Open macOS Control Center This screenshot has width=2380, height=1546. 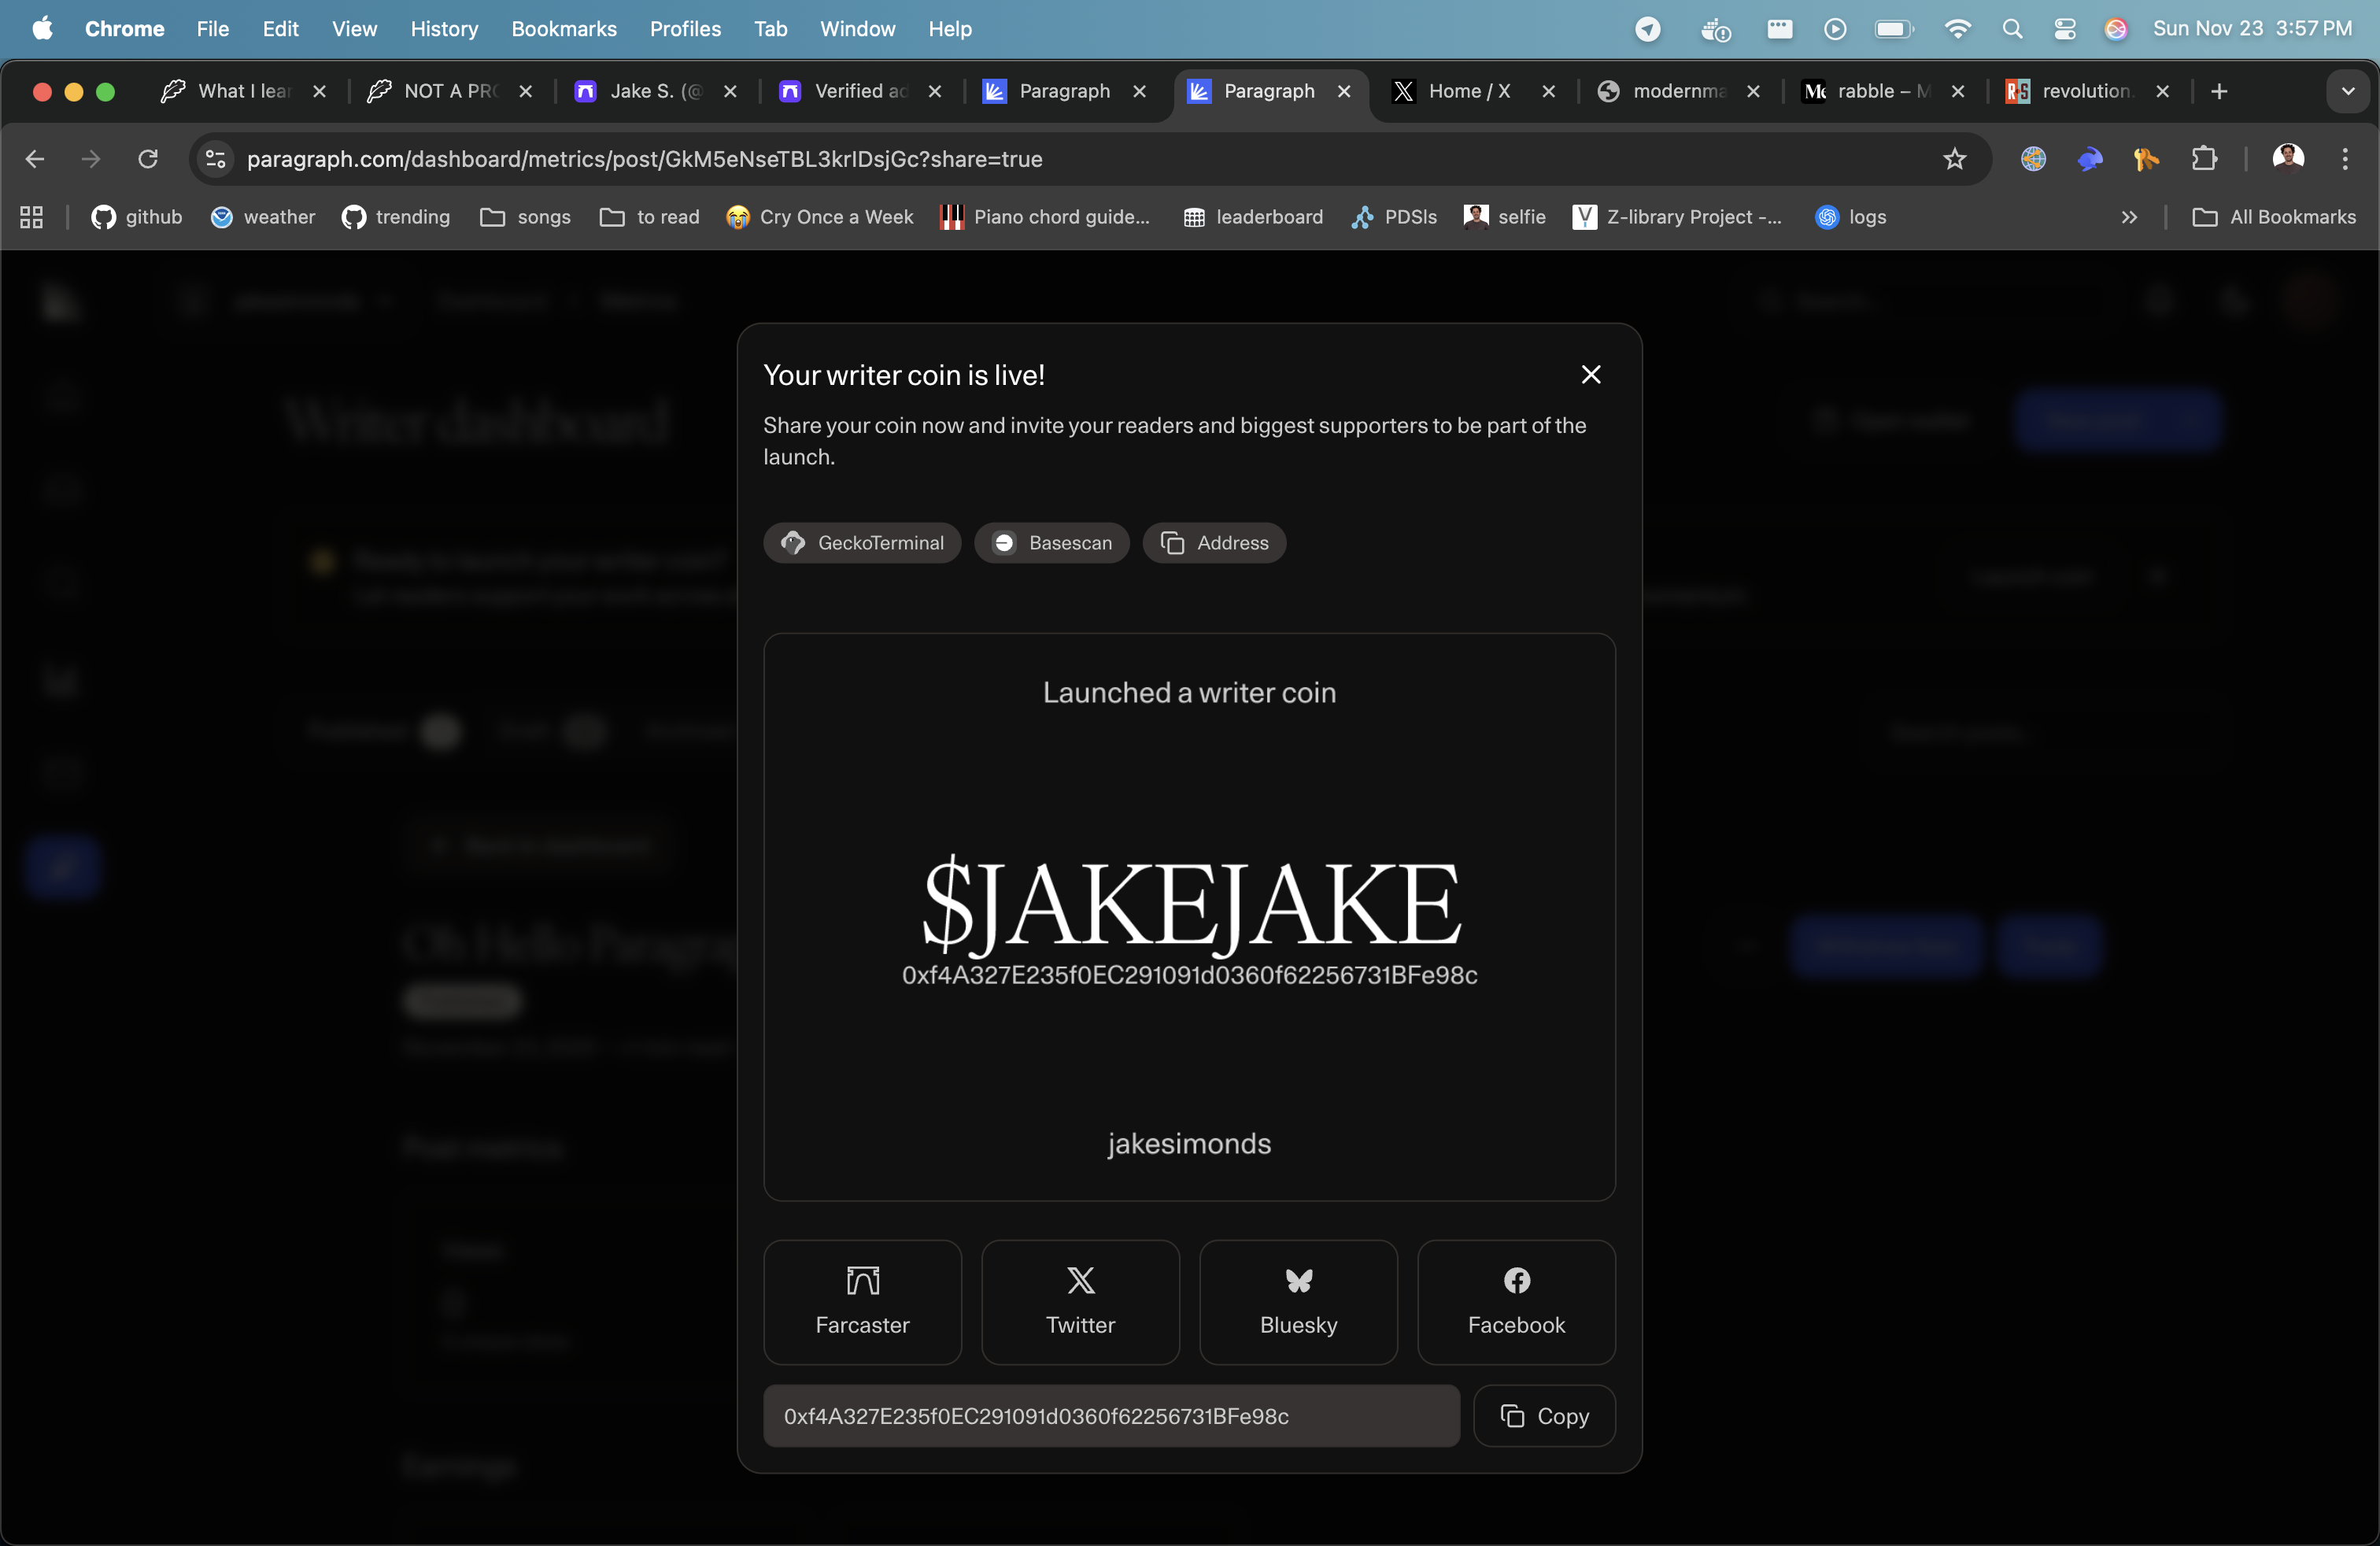point(2065,29)
